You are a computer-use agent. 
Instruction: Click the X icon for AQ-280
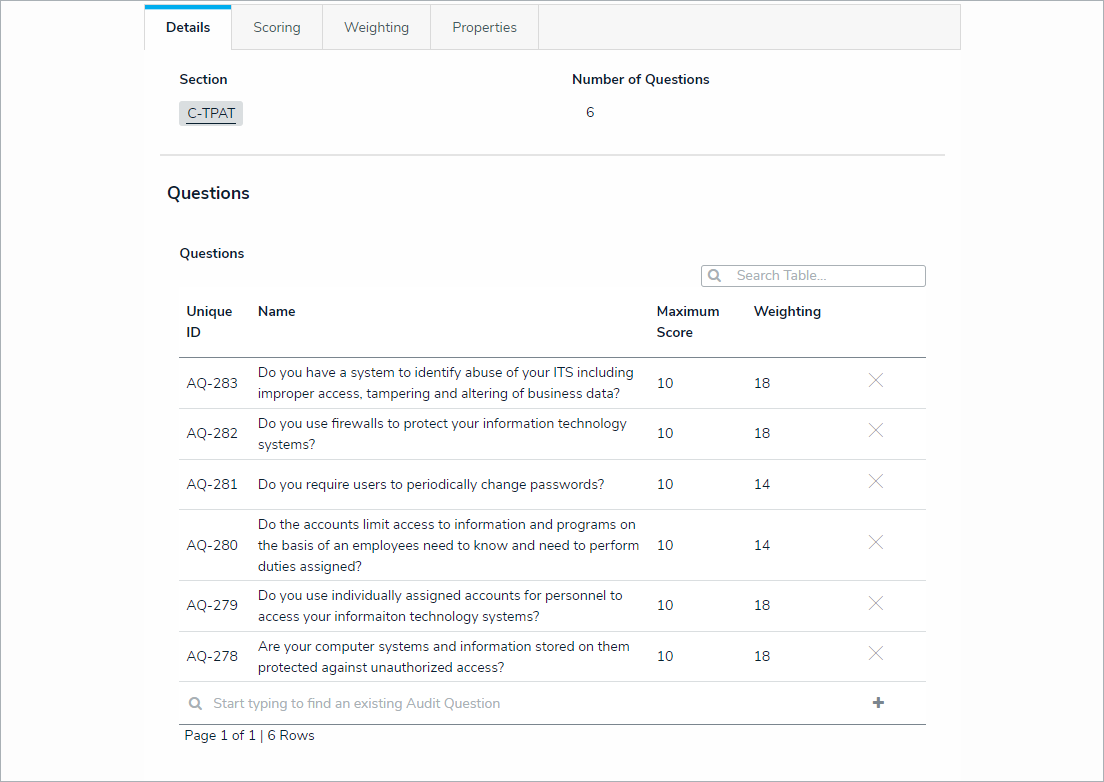(875, 542)
